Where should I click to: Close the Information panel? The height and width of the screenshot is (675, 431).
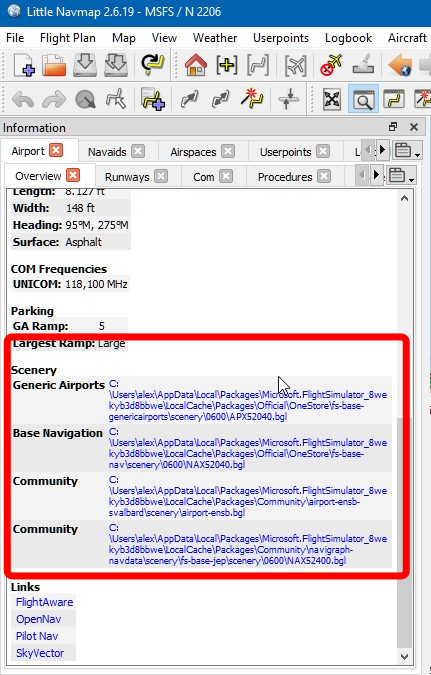(414, 127)
